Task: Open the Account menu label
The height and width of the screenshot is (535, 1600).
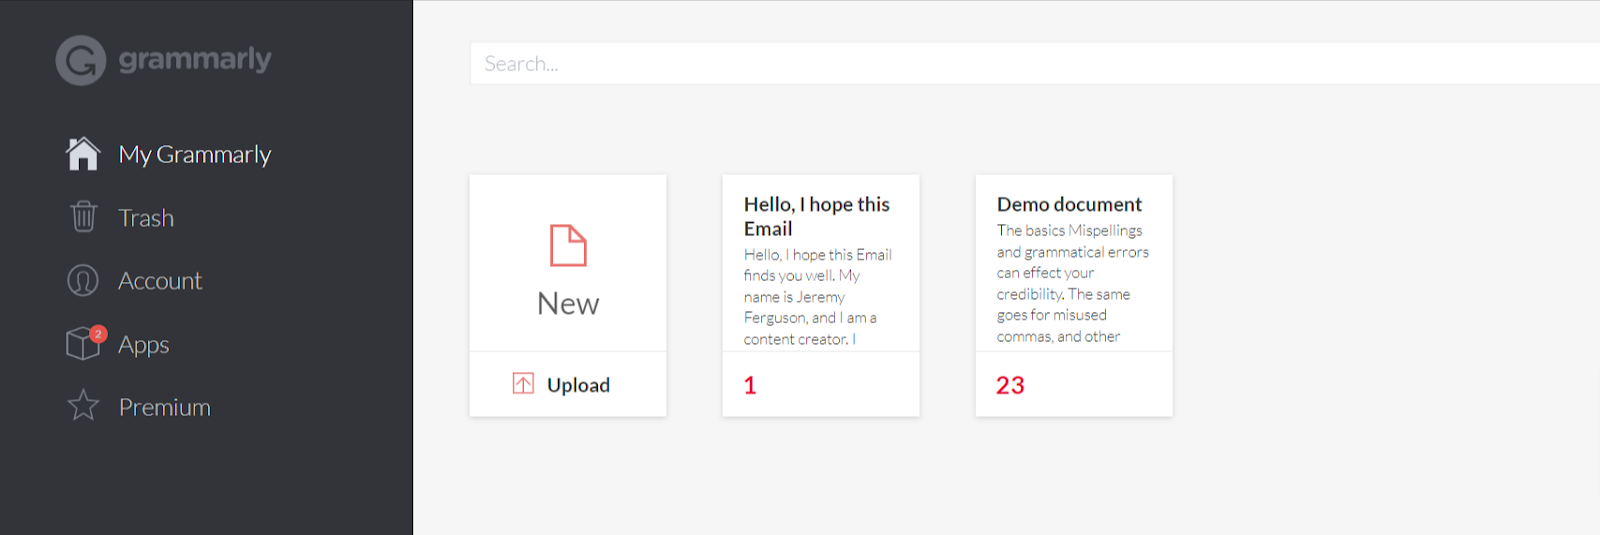Action: tap(160, 281)
